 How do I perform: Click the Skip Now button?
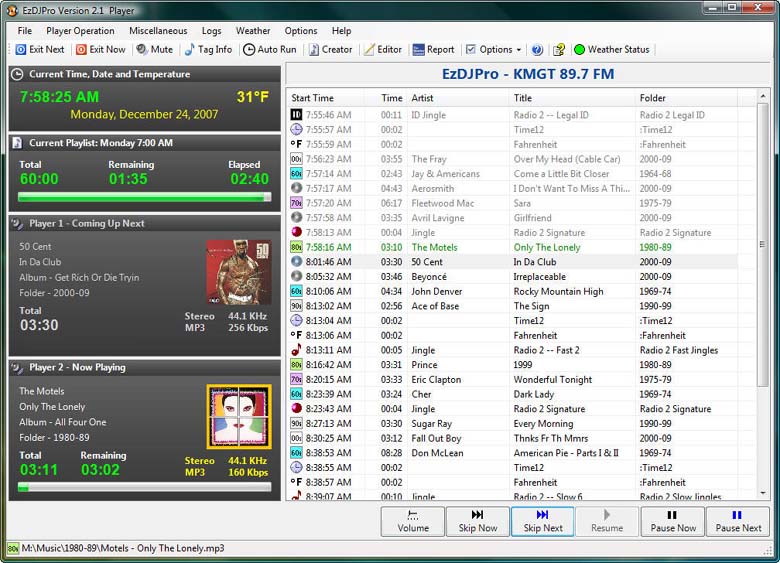tap(478, 521)
